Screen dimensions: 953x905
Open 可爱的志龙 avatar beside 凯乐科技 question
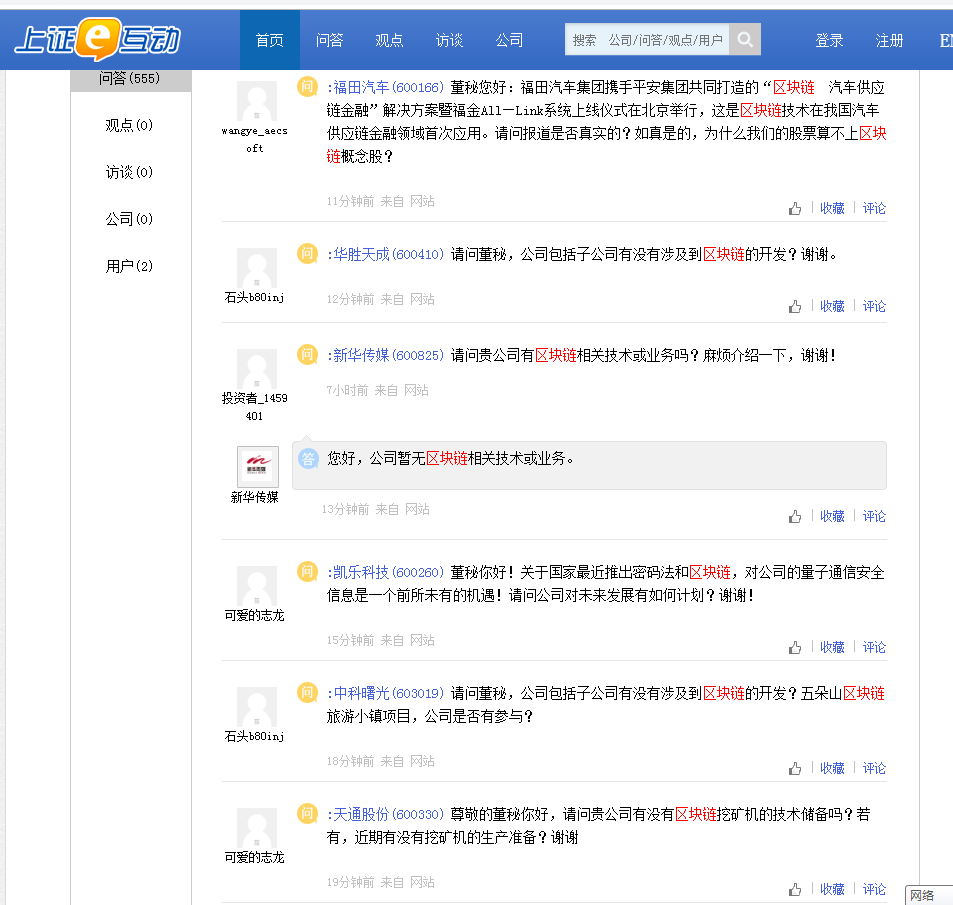point(256,586)
